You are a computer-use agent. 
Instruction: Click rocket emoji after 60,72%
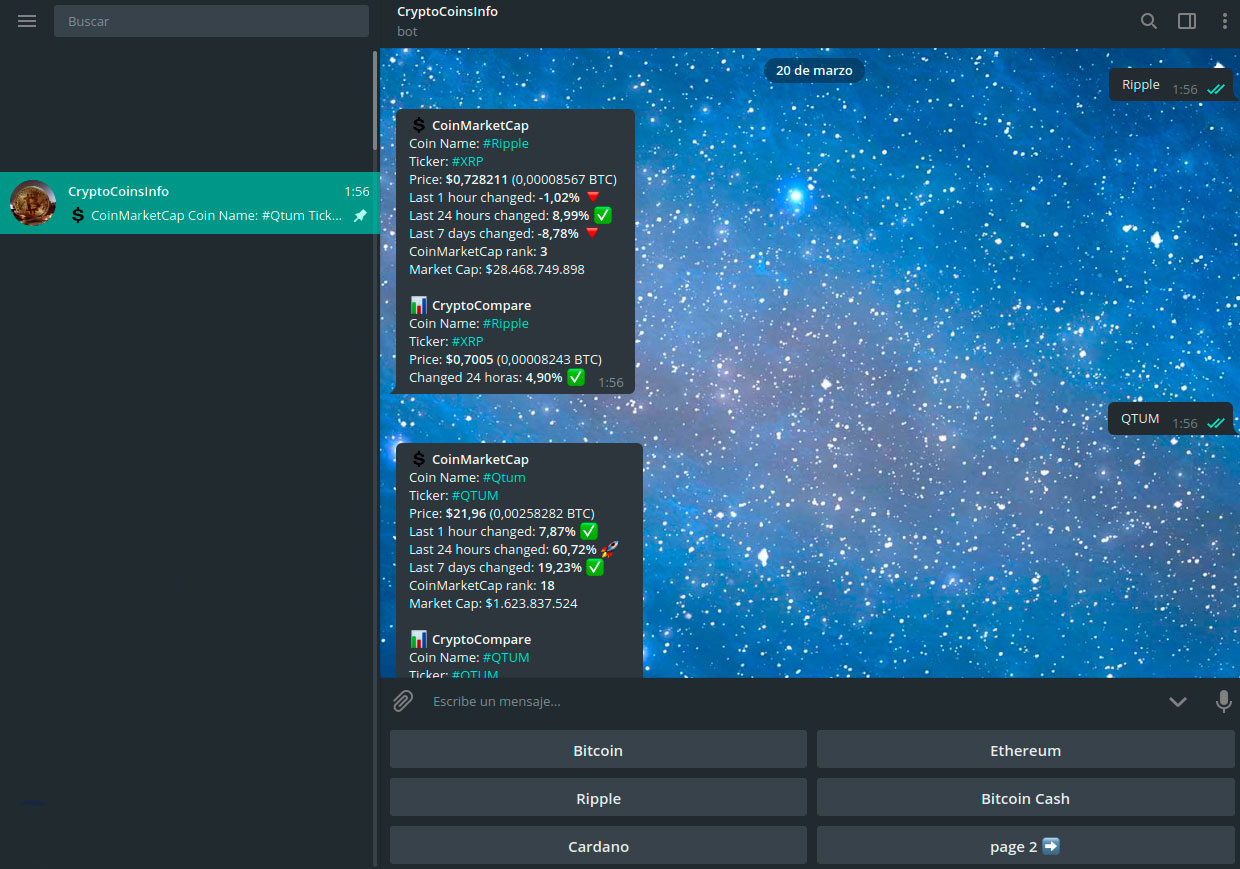[609, 550]
